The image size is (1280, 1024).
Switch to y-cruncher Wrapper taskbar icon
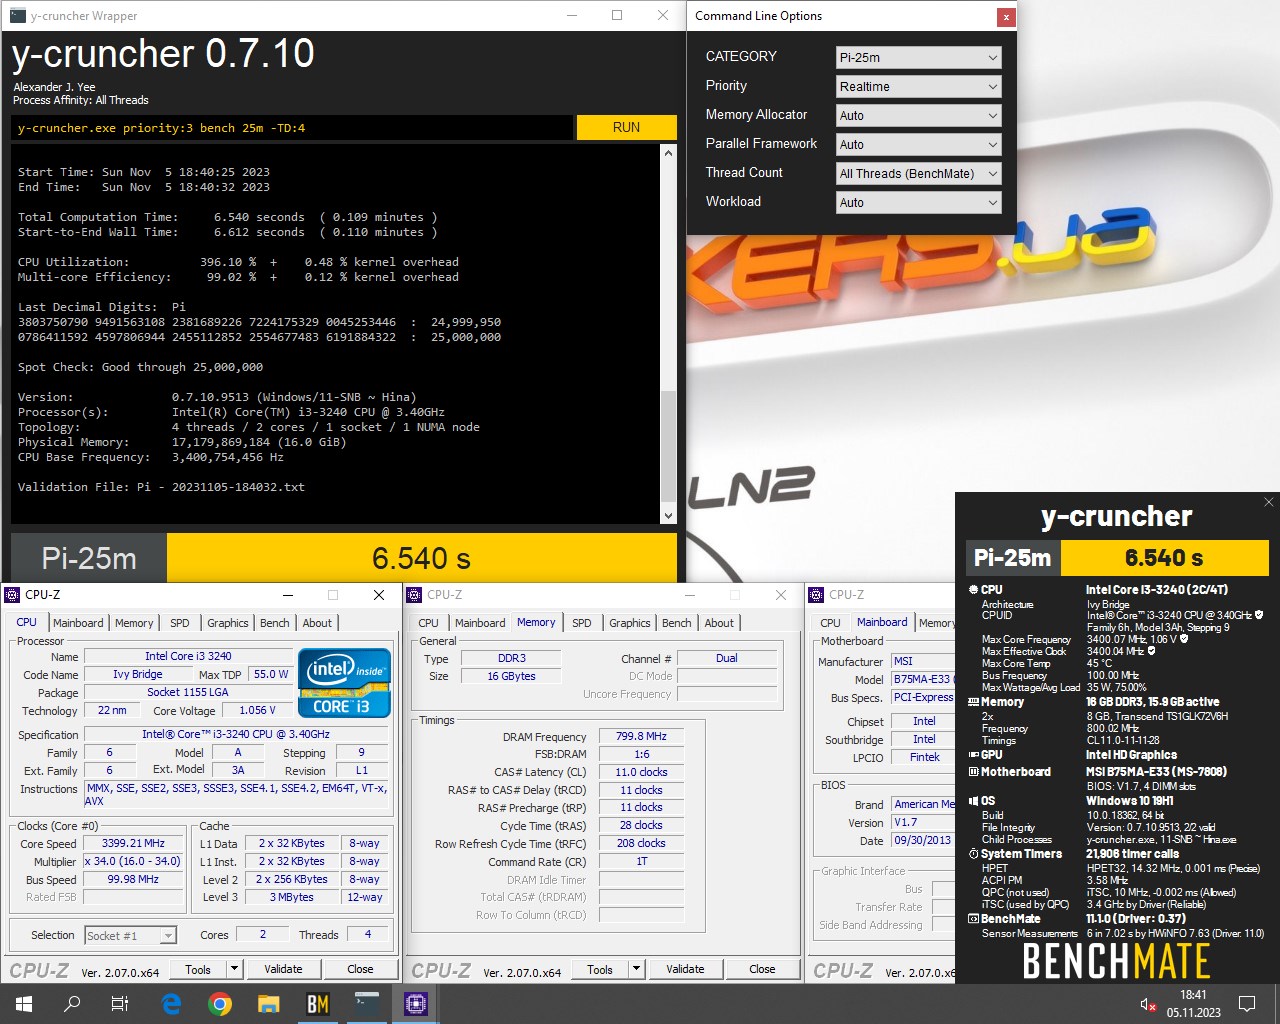pos(367,1004)
